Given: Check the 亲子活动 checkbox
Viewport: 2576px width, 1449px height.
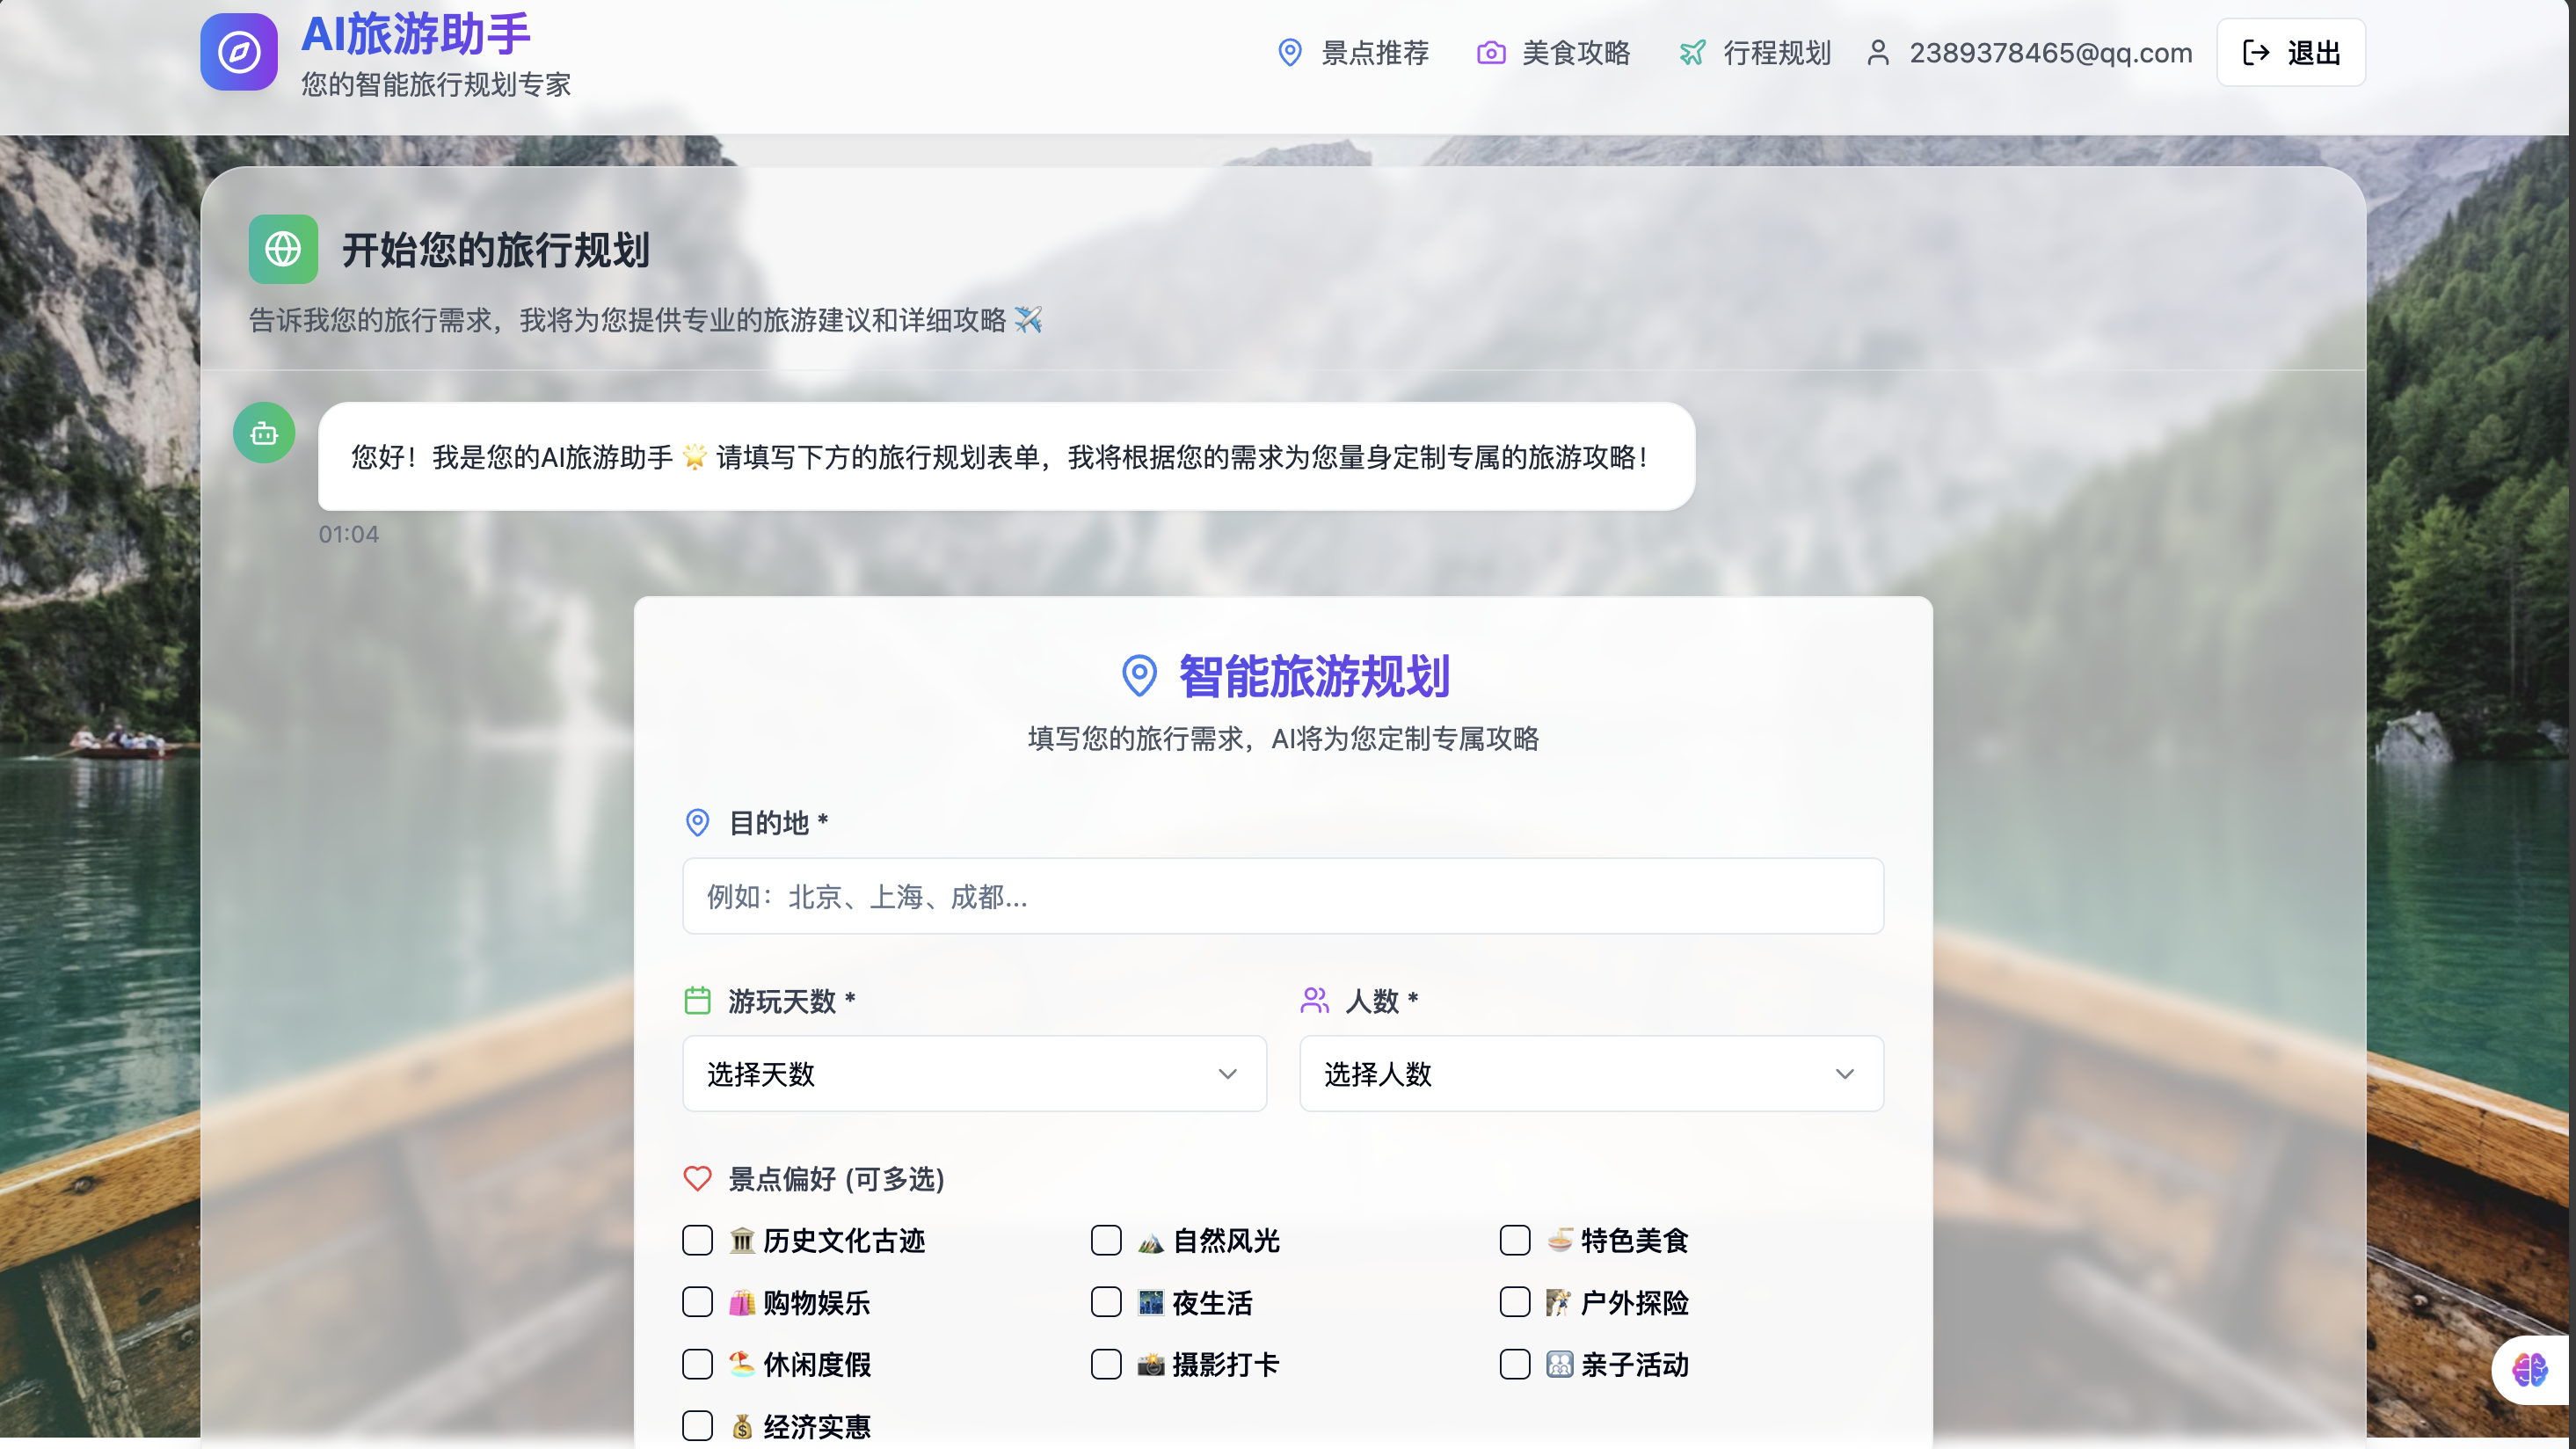Looking at the screenshot, I should [1515, 1364].
